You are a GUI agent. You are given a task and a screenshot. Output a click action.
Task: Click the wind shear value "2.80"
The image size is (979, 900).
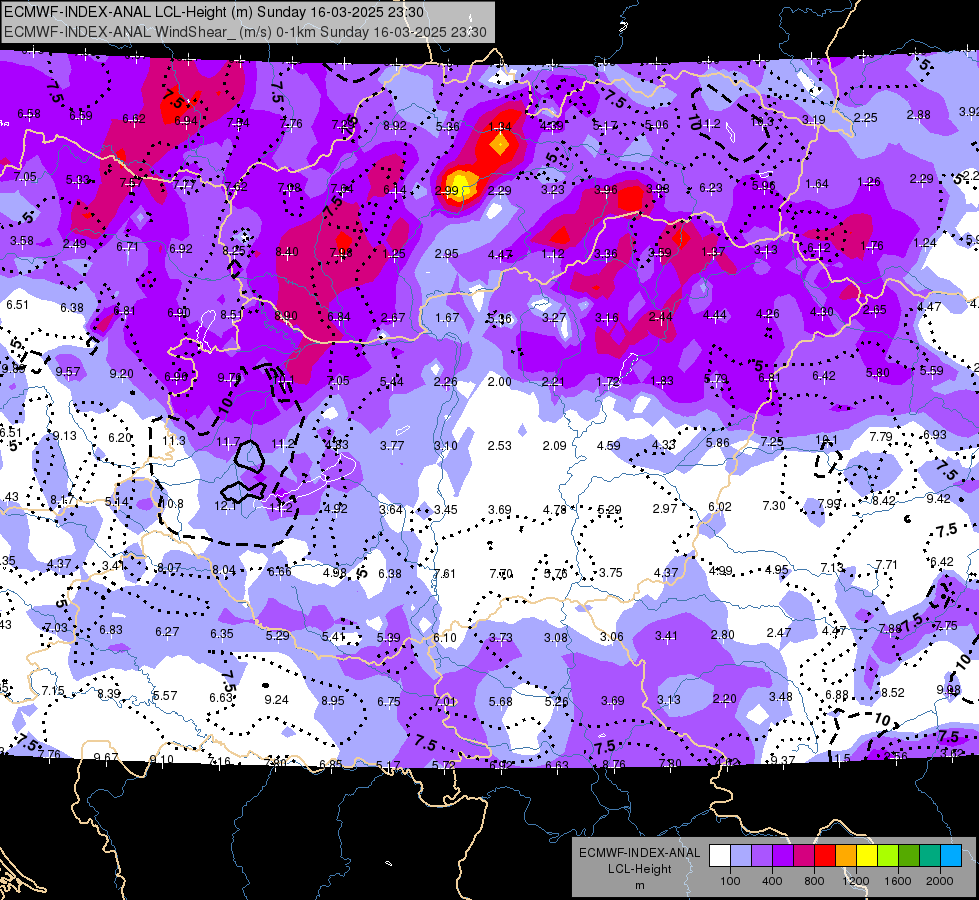point(722,635)
